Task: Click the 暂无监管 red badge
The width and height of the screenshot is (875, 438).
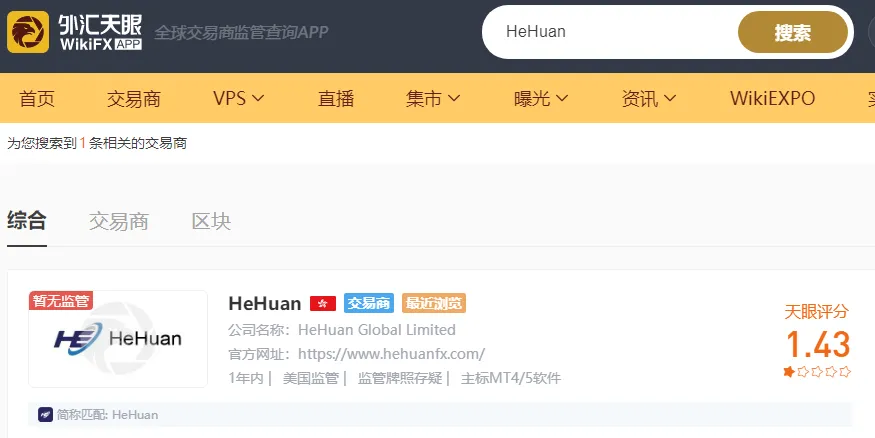Action: tap(61, 301)
